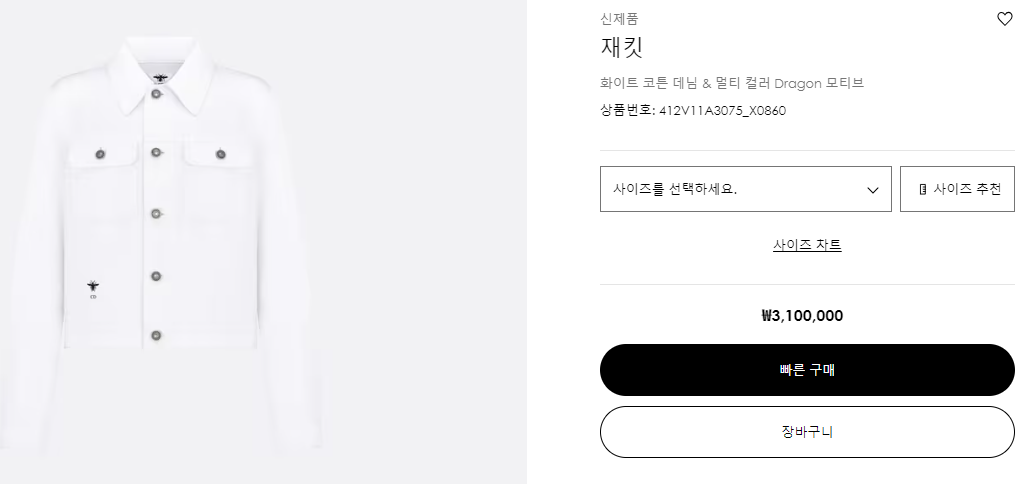This screenshot has width=1015, height=484.
Task: Add the jacket to wishlist with heart icon
Action: pos(1004,19)
